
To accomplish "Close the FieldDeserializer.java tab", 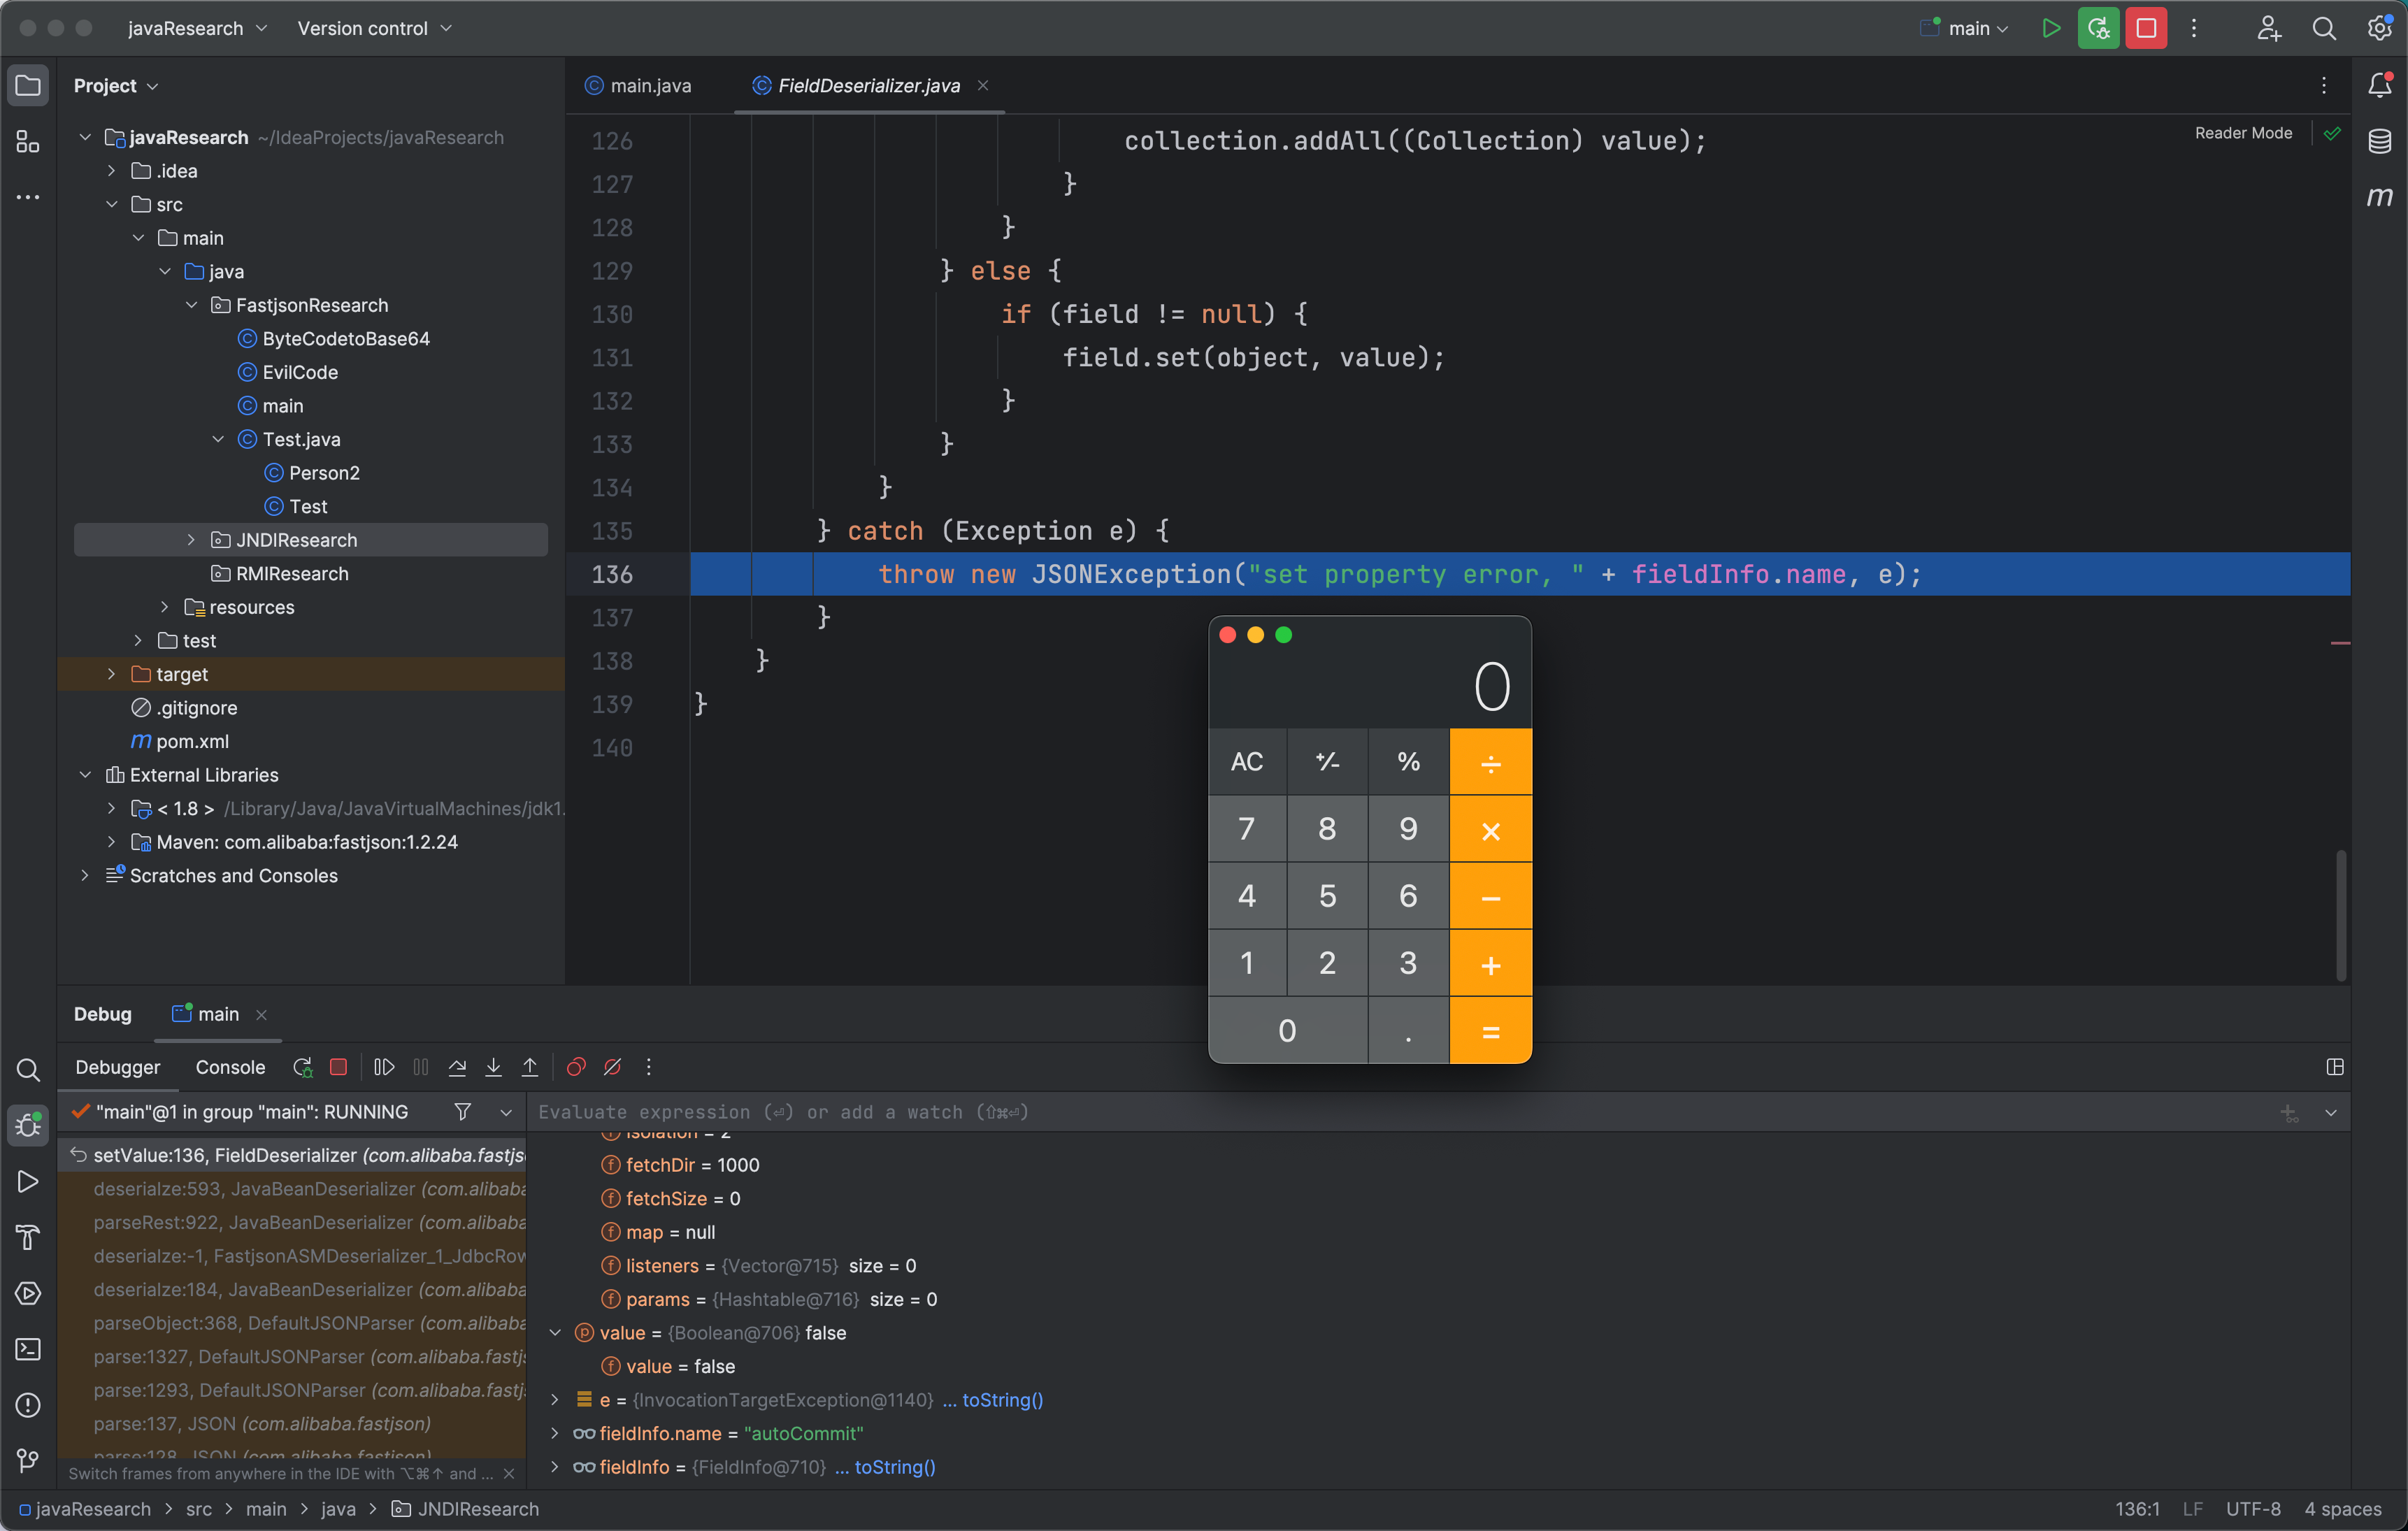I will (x=983, y=85).
